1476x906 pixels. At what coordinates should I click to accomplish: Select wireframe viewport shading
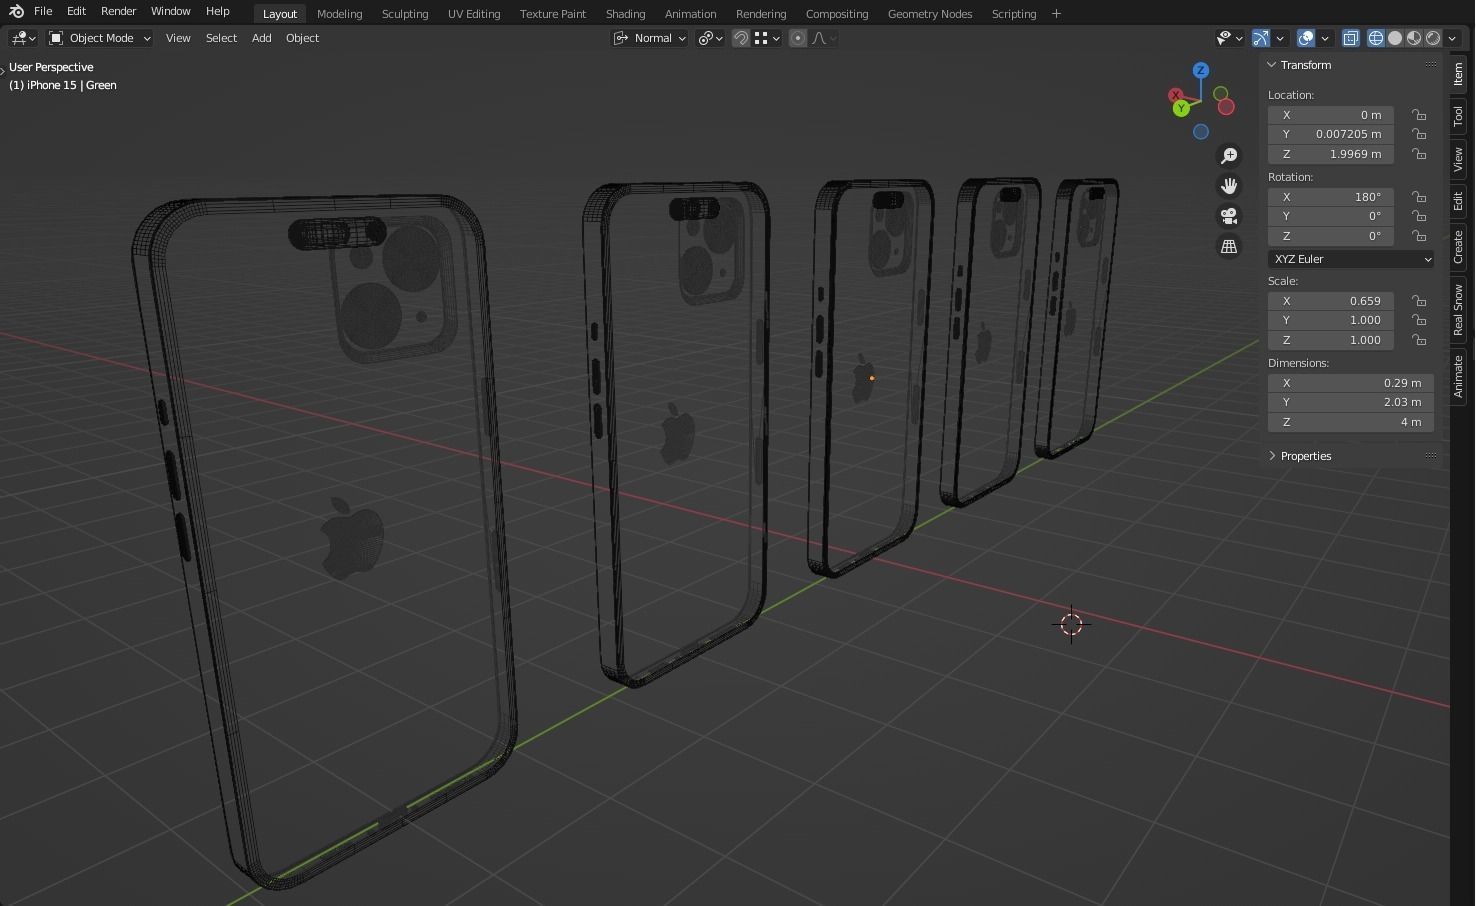tap(1376, 38)
